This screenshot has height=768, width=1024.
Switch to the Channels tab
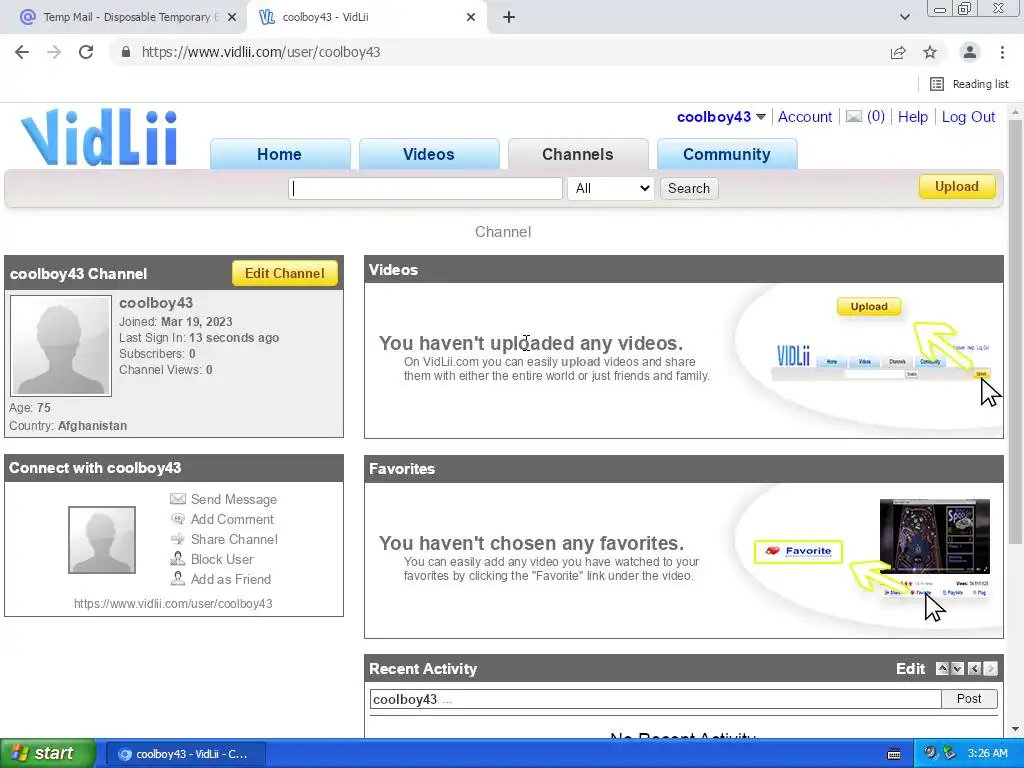pyautogui.click(x=578, y=154)
